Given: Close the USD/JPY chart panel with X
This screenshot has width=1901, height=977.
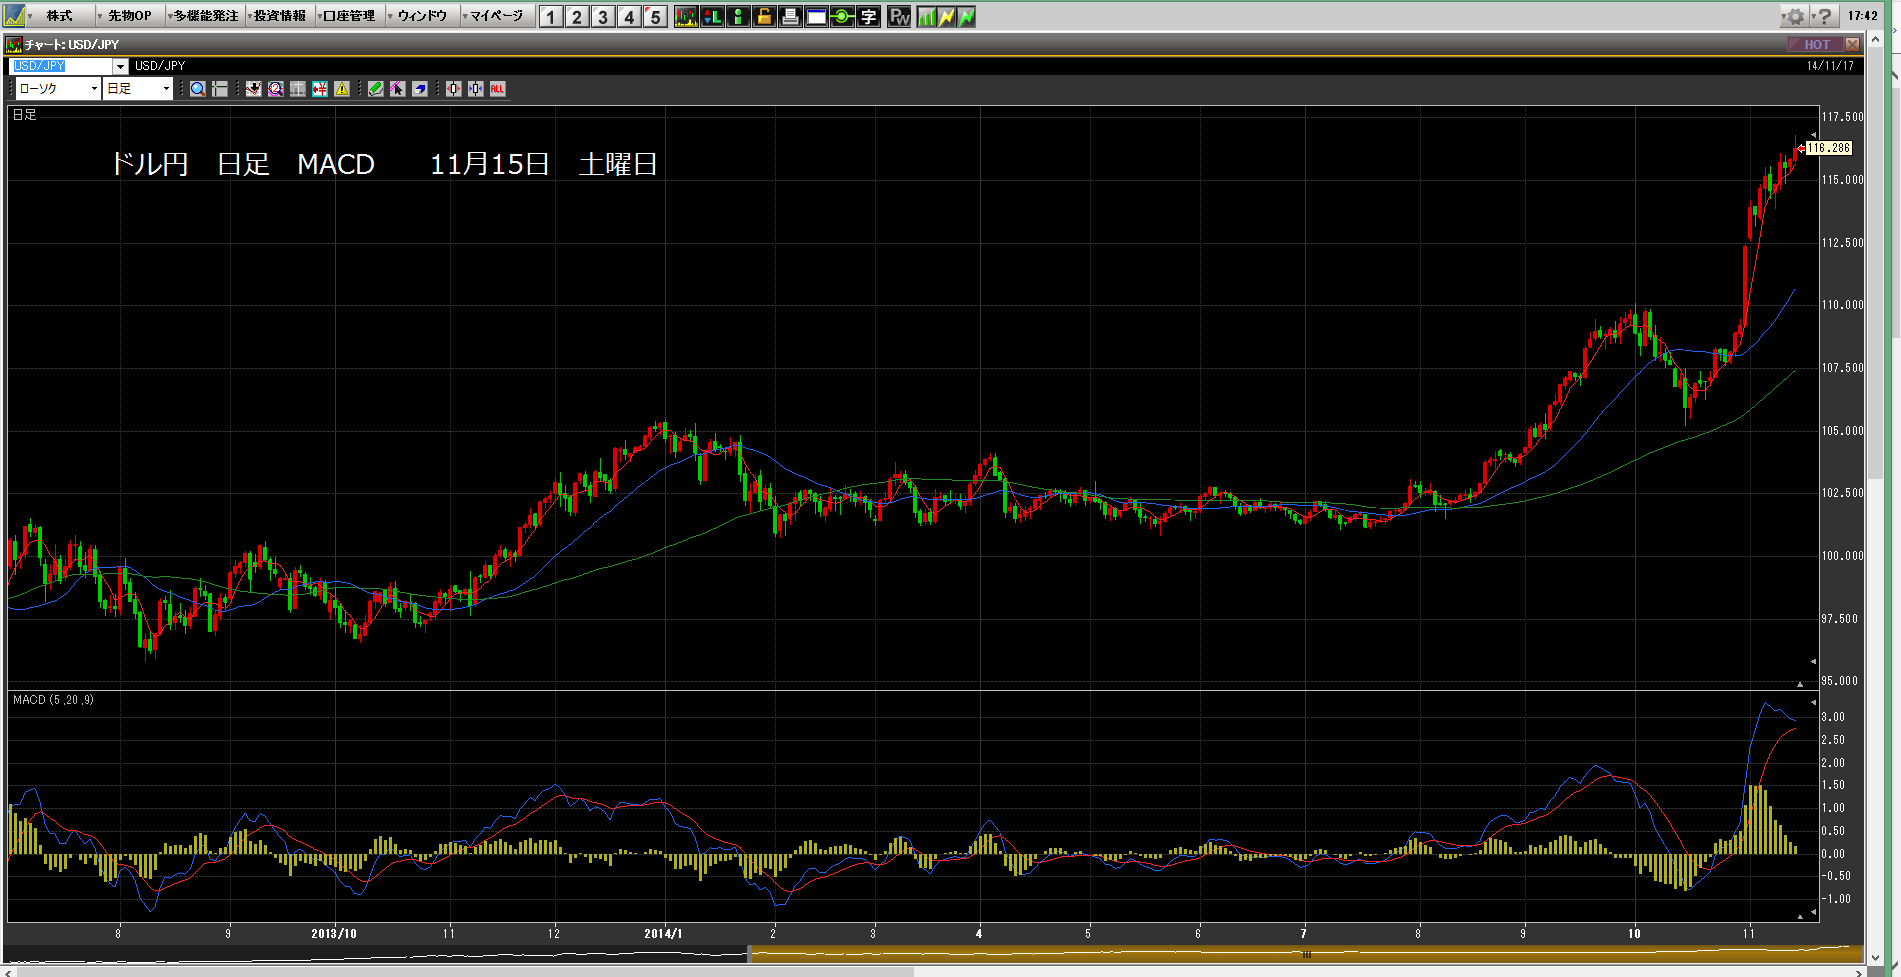Looking at the screenshot, I should 1852,44.
